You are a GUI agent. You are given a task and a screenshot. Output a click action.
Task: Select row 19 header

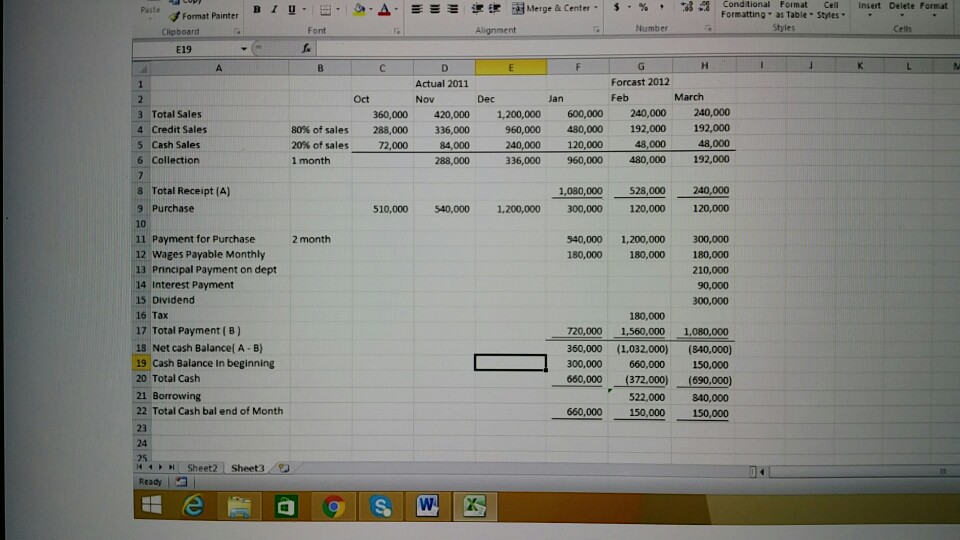coord(141,363)
